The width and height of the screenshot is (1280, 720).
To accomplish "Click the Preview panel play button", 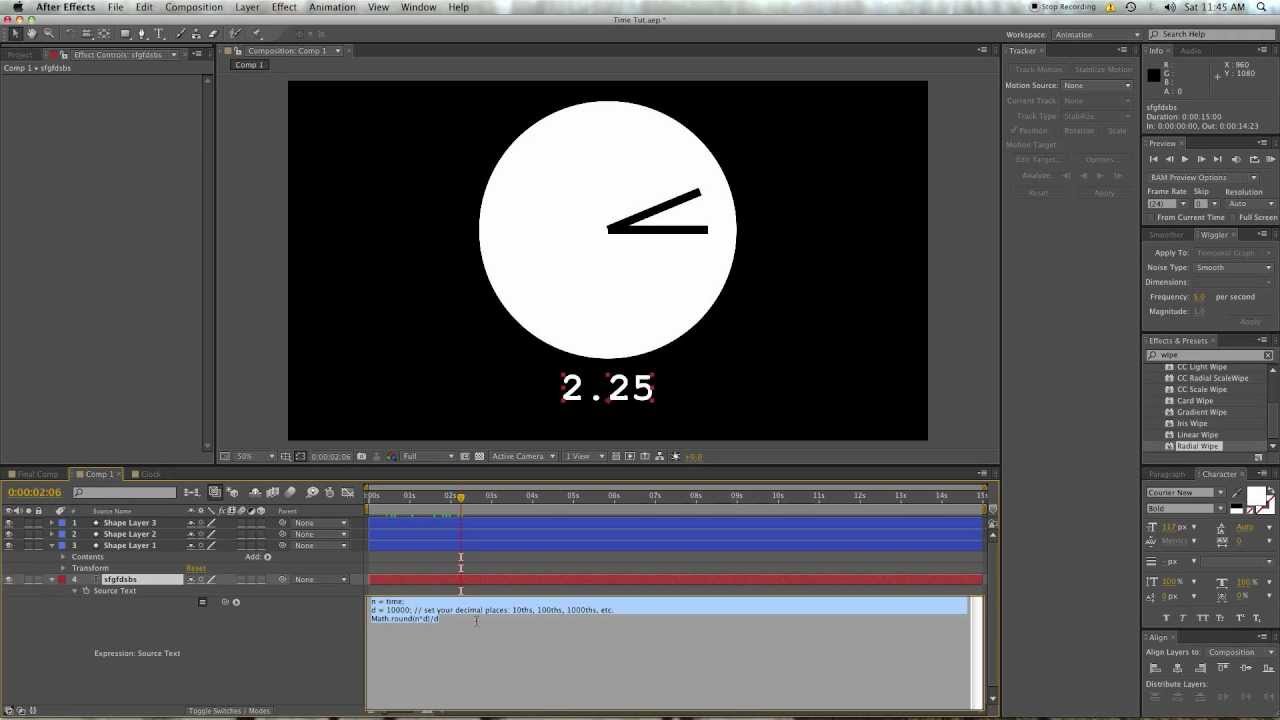I will click(1185, 159).
